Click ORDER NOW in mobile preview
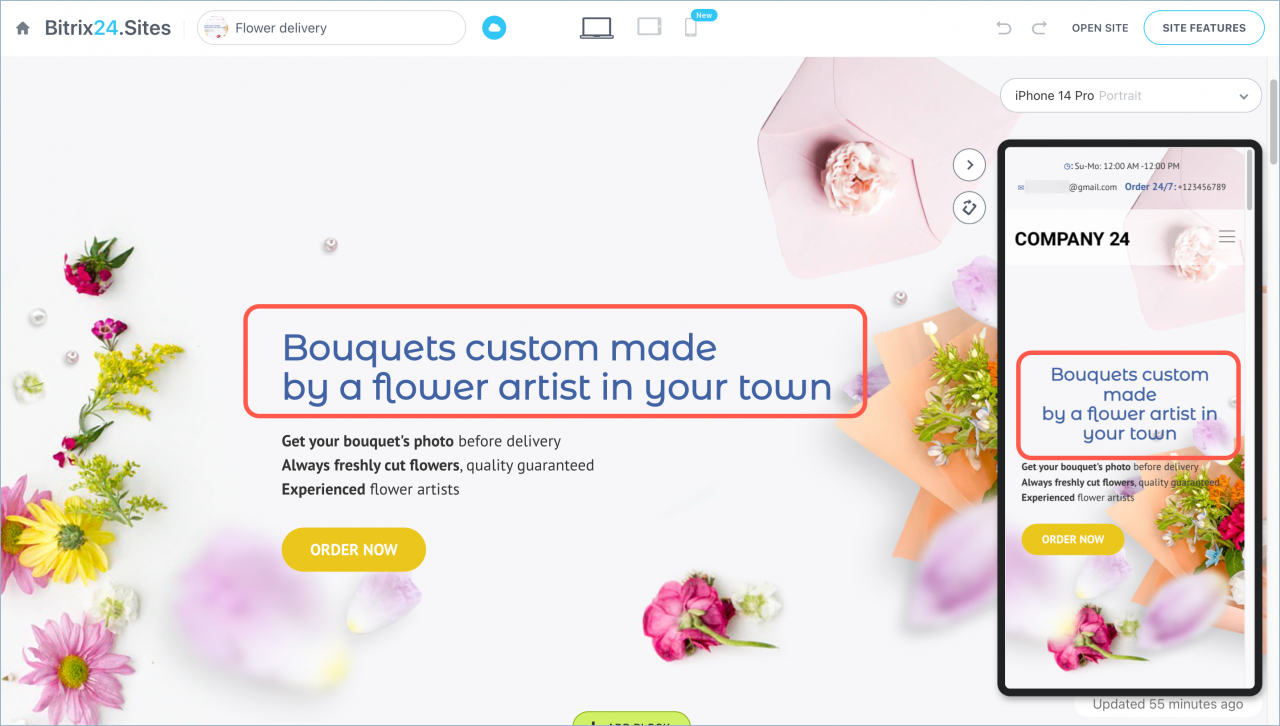Screen dimensions: 1280x726 1073,539
